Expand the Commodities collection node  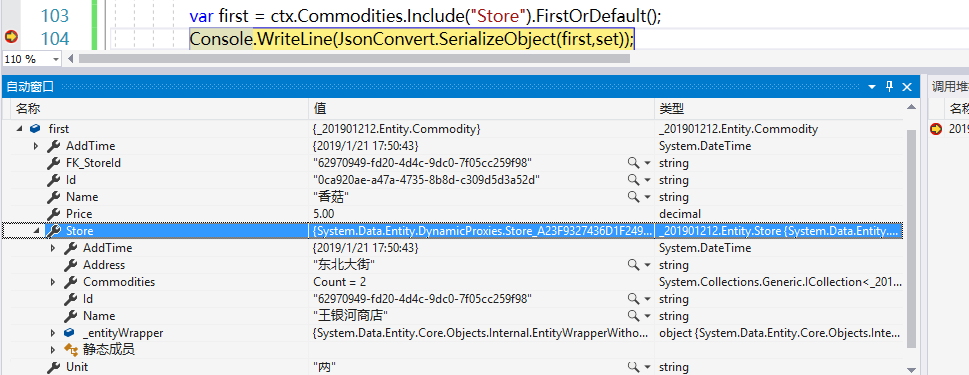(53, 282)
